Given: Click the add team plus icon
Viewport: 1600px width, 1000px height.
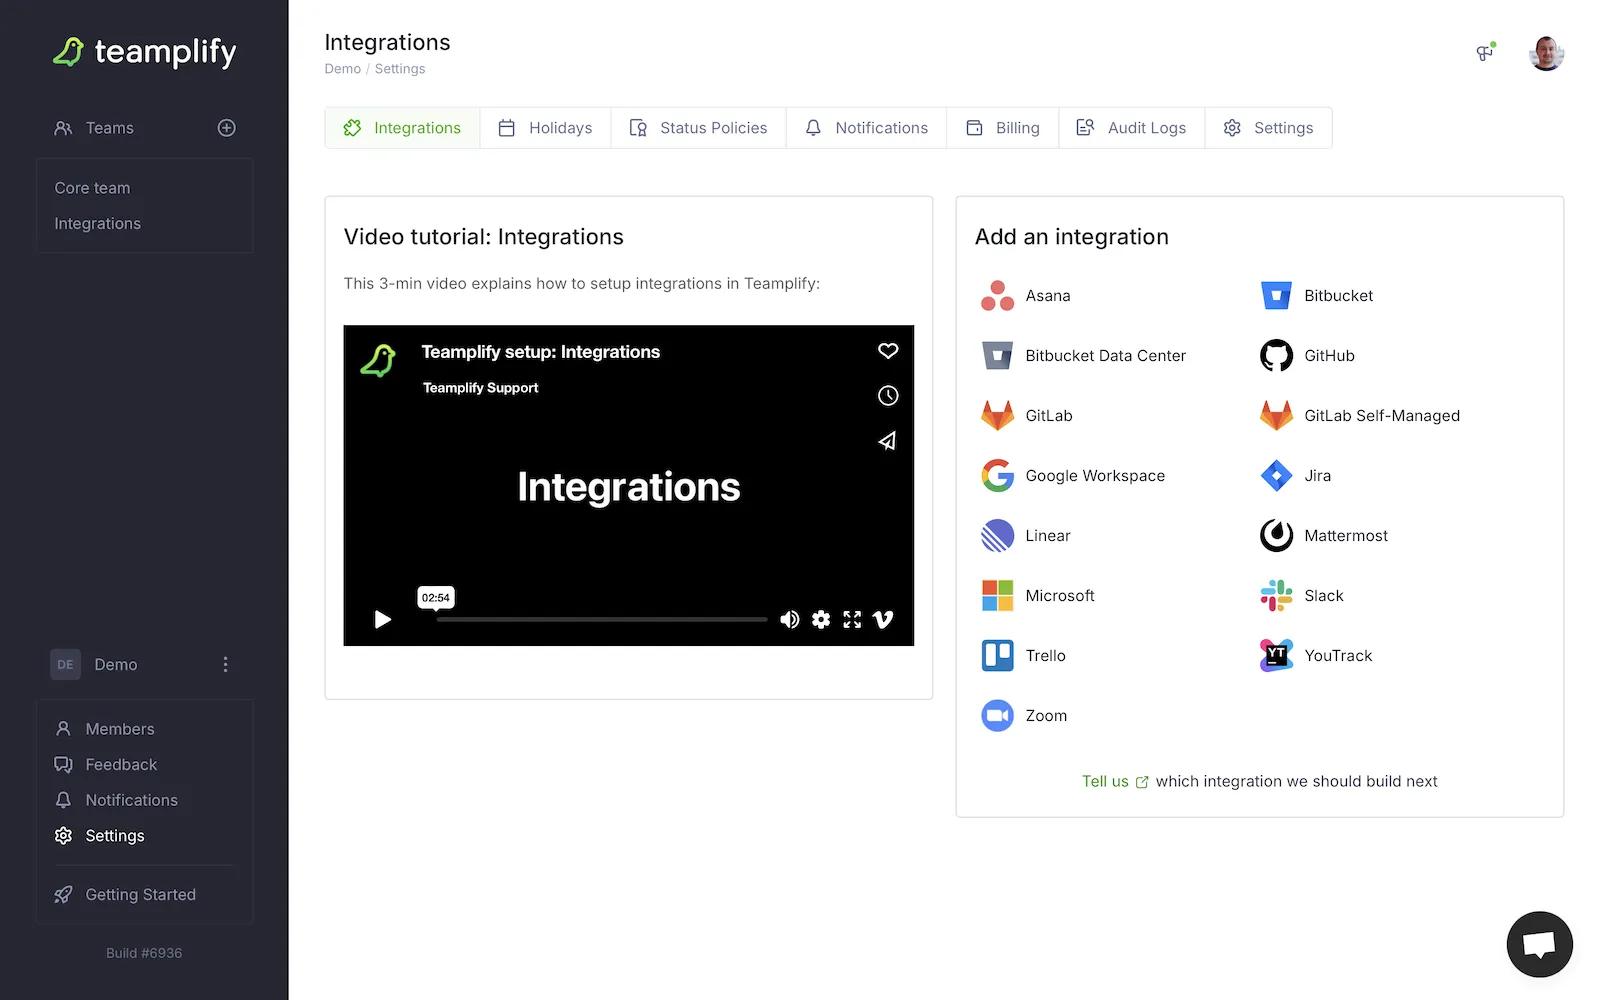Looking at the screenshot, I should (227, 128).
